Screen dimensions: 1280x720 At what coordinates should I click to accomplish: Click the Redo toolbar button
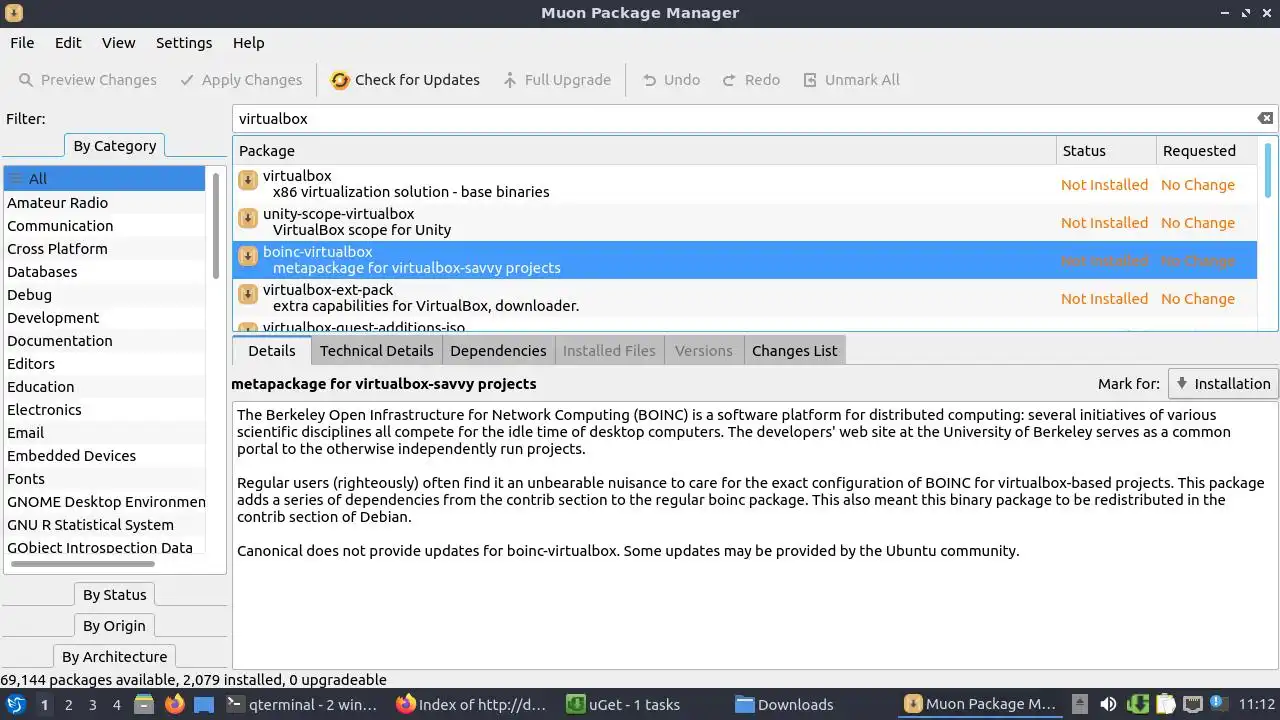point(750,80)
